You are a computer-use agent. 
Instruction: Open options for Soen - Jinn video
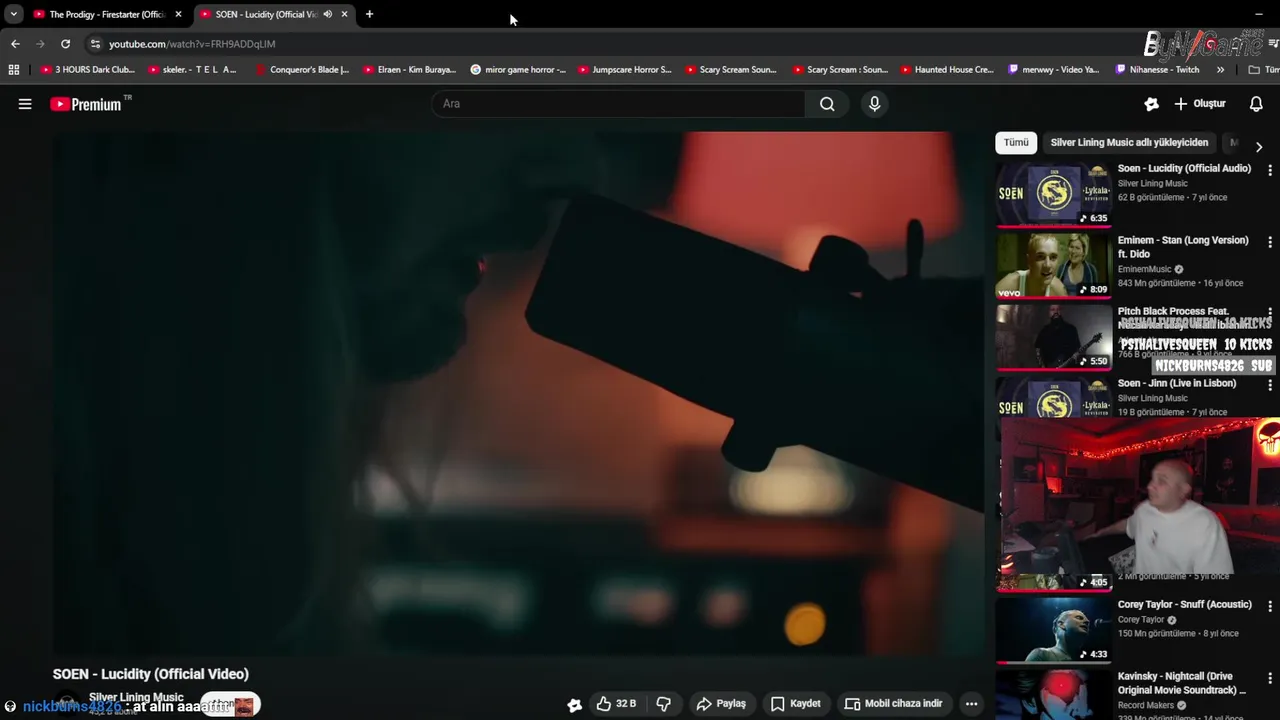[1270, 385]
